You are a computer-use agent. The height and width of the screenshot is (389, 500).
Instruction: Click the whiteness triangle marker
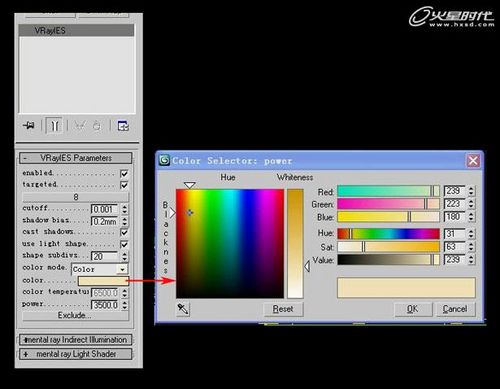(x=307, y=266)
